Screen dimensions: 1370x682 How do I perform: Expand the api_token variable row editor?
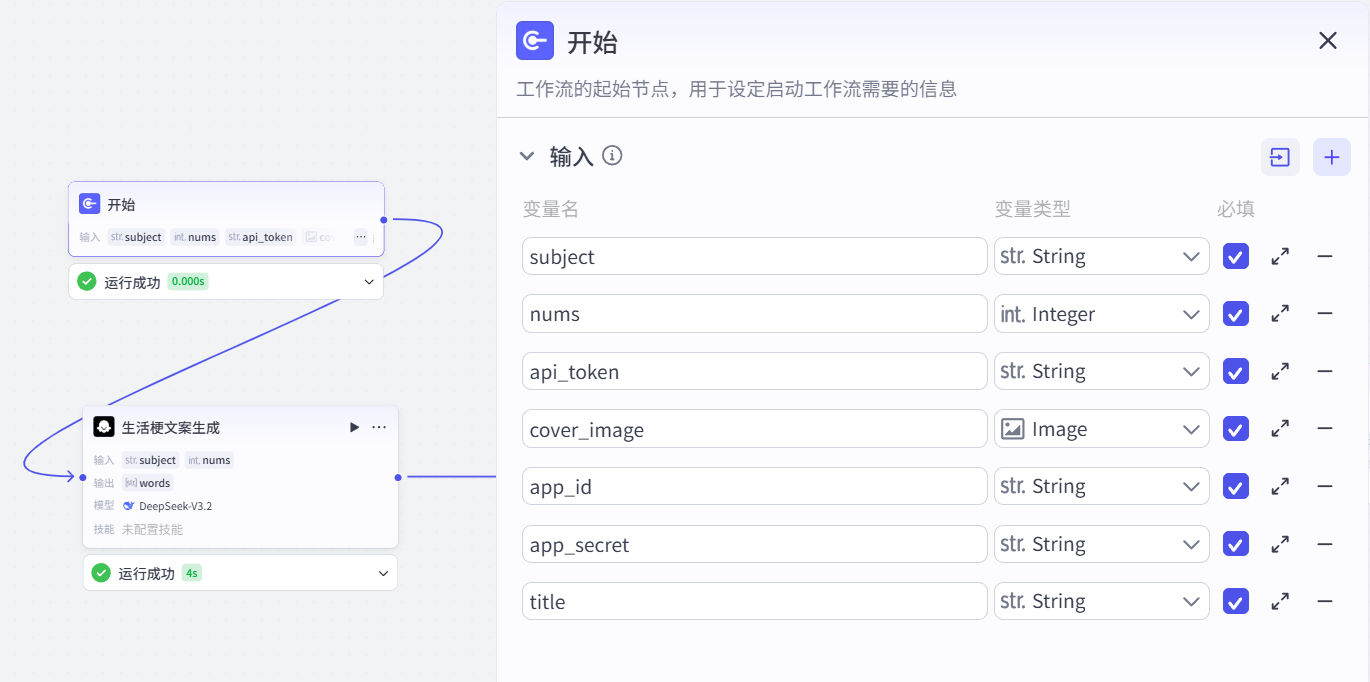coord(1280,371)
